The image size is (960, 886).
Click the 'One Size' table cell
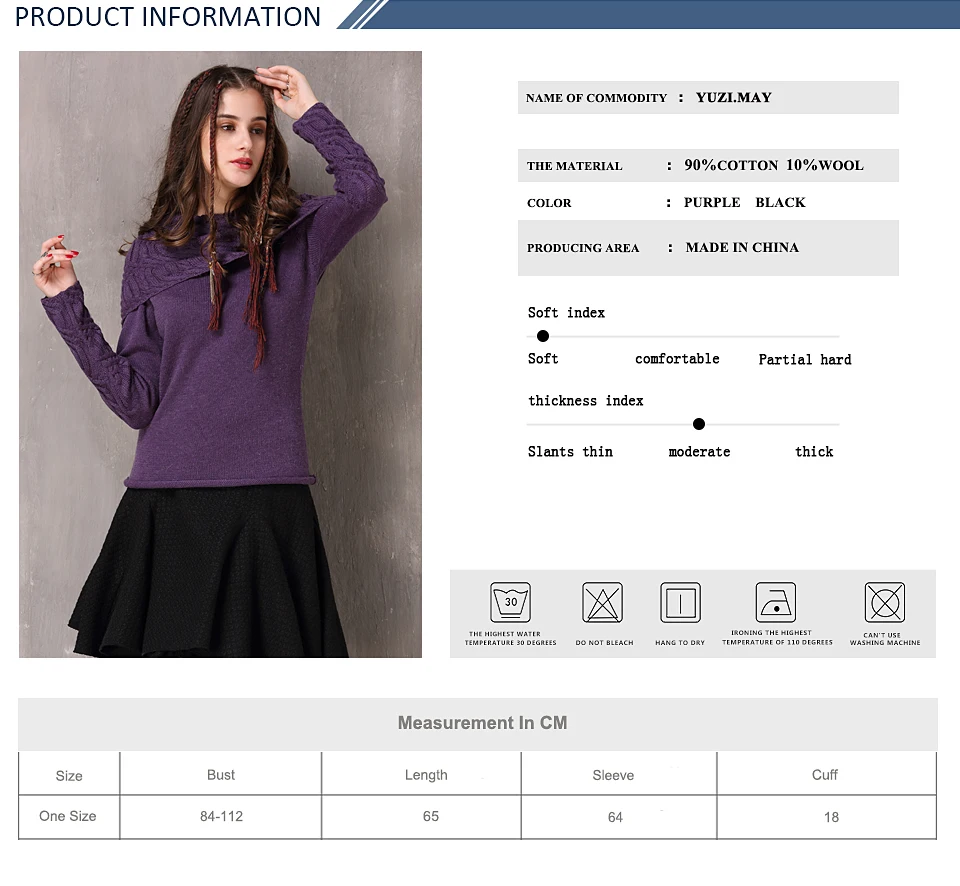68,816
